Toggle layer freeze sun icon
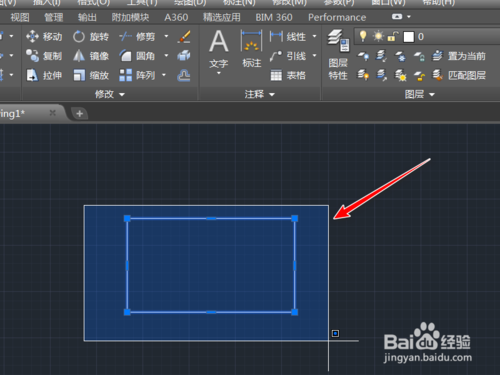The height and width of the screenshot is (375, 500). [378, 36]
